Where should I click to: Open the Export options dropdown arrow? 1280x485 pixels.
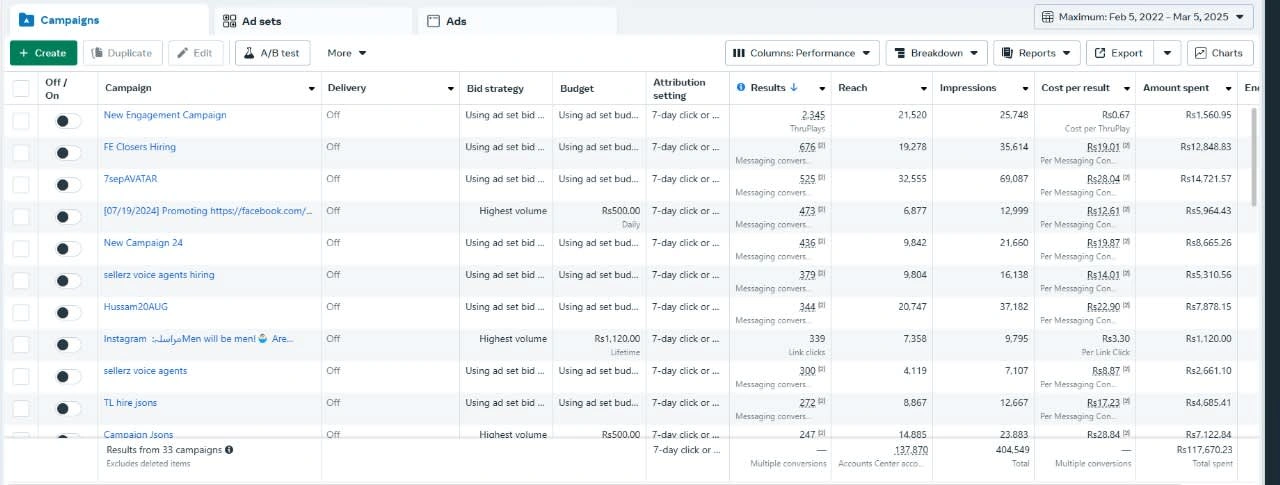pos(1167,53)
